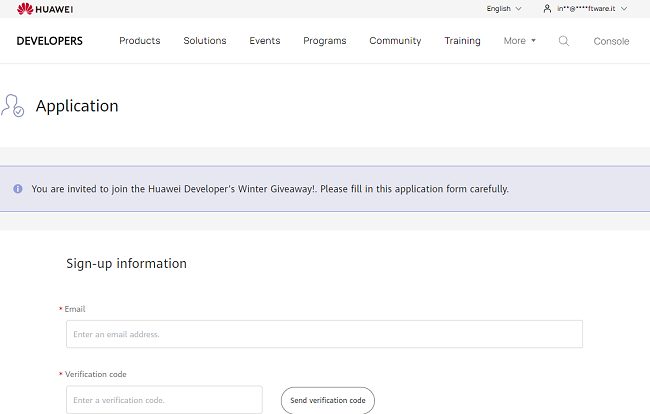Click the info icon in invitation banner
This screenshot has width=650, height=414.
18,188
